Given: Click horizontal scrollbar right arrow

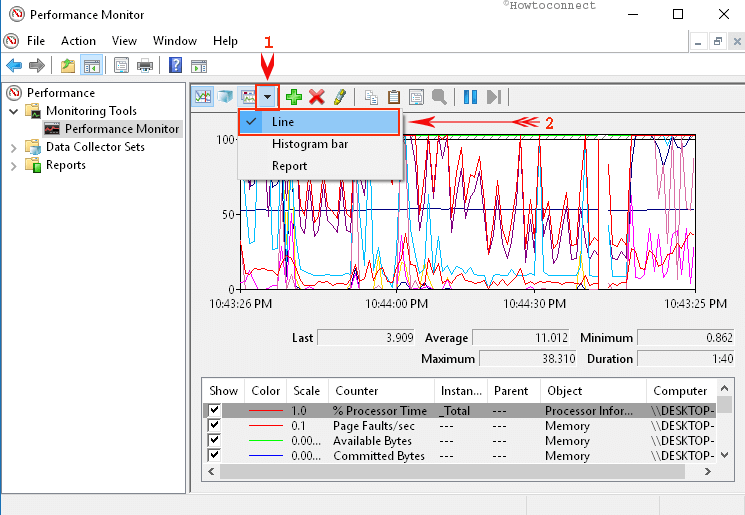Looking at the screenshot, I should point(707,472).
